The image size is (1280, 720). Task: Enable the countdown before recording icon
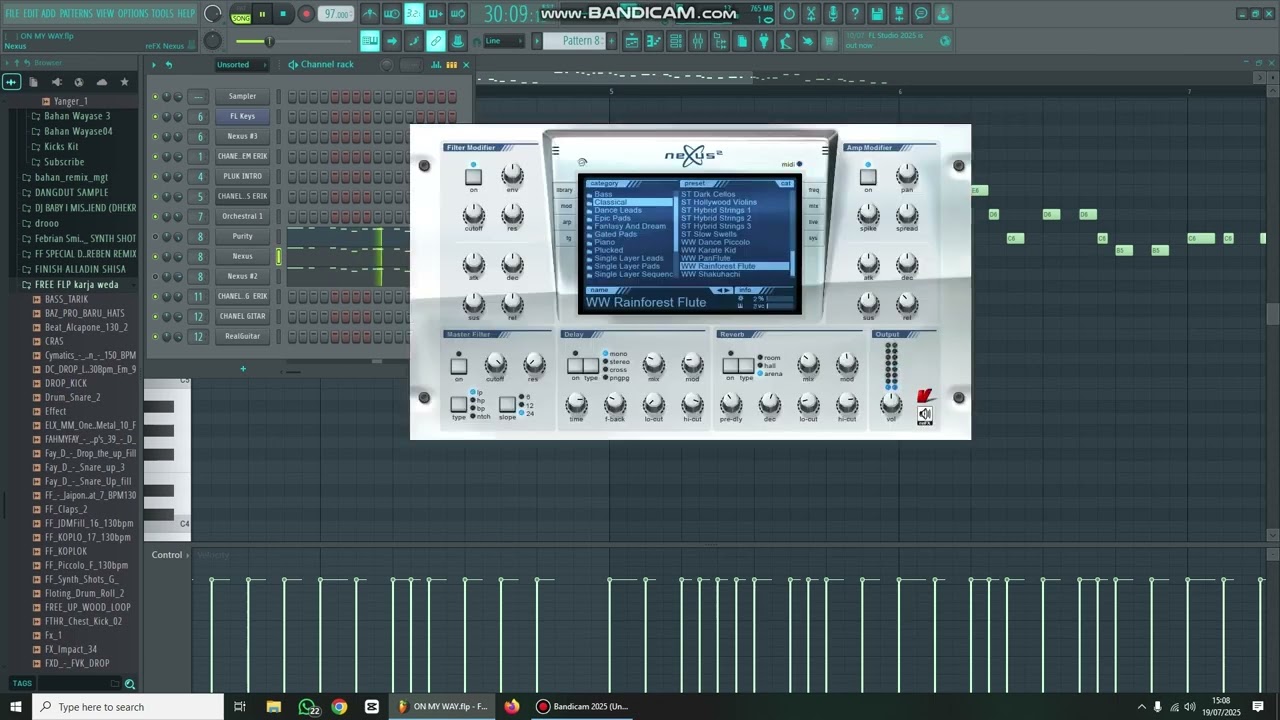[414, 14]
